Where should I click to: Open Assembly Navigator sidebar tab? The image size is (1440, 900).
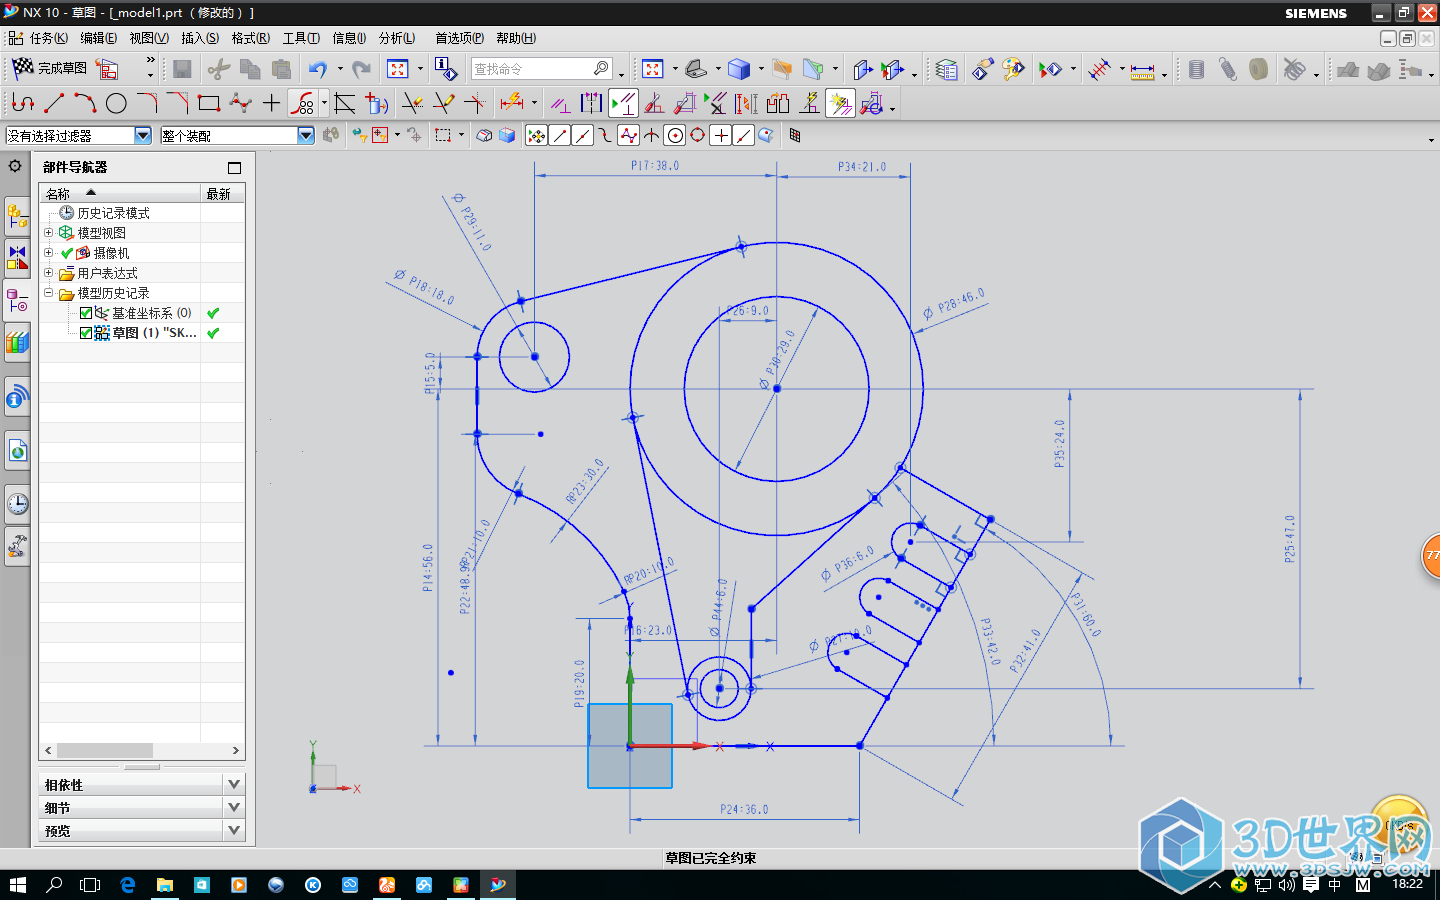17,217
